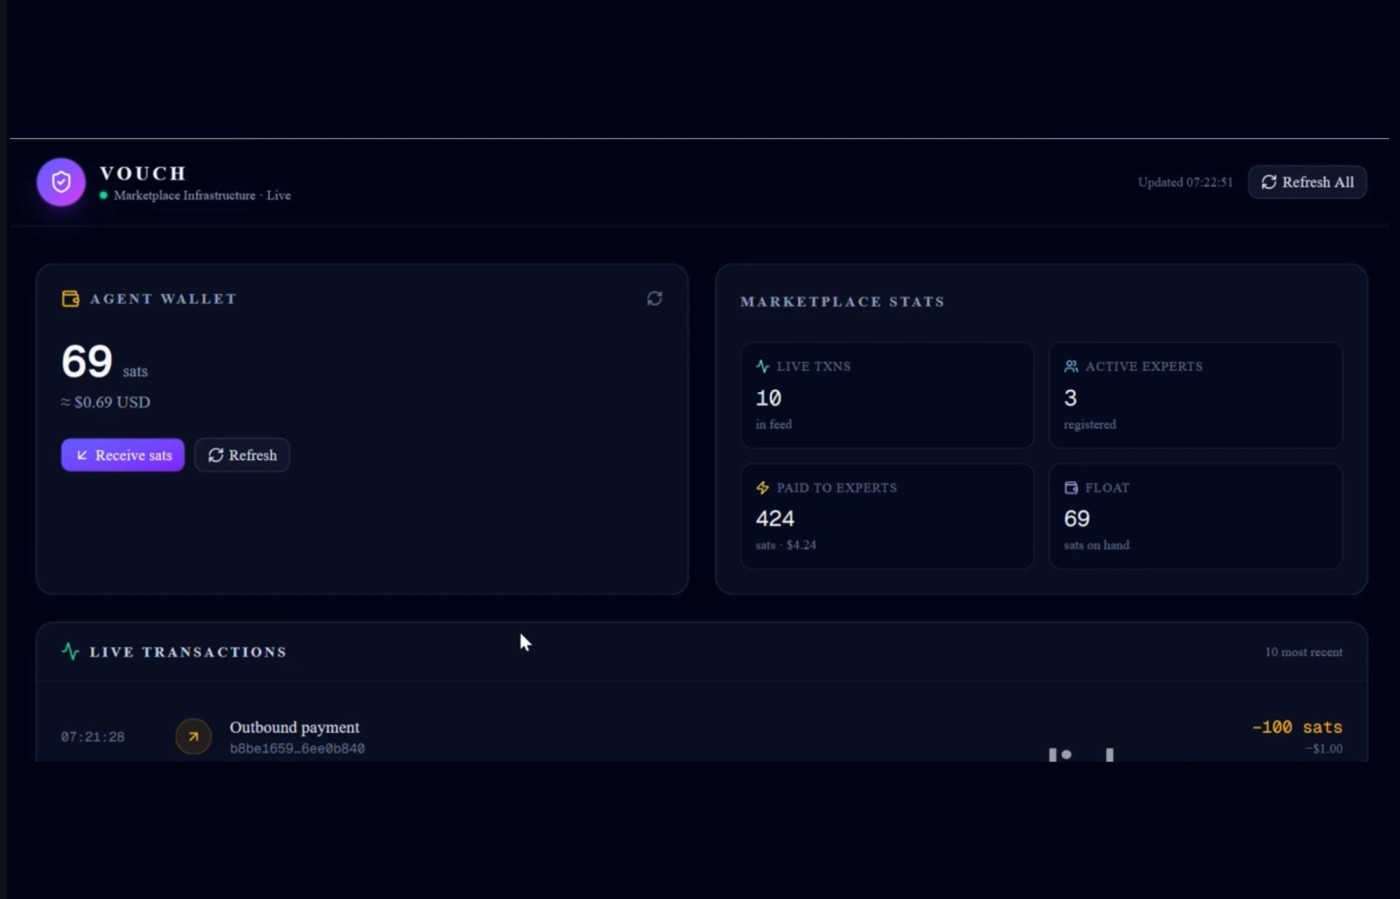Click the VOUCH title text
The width and height of the screenshot is (1400, 899).
[x=143, y=173]
